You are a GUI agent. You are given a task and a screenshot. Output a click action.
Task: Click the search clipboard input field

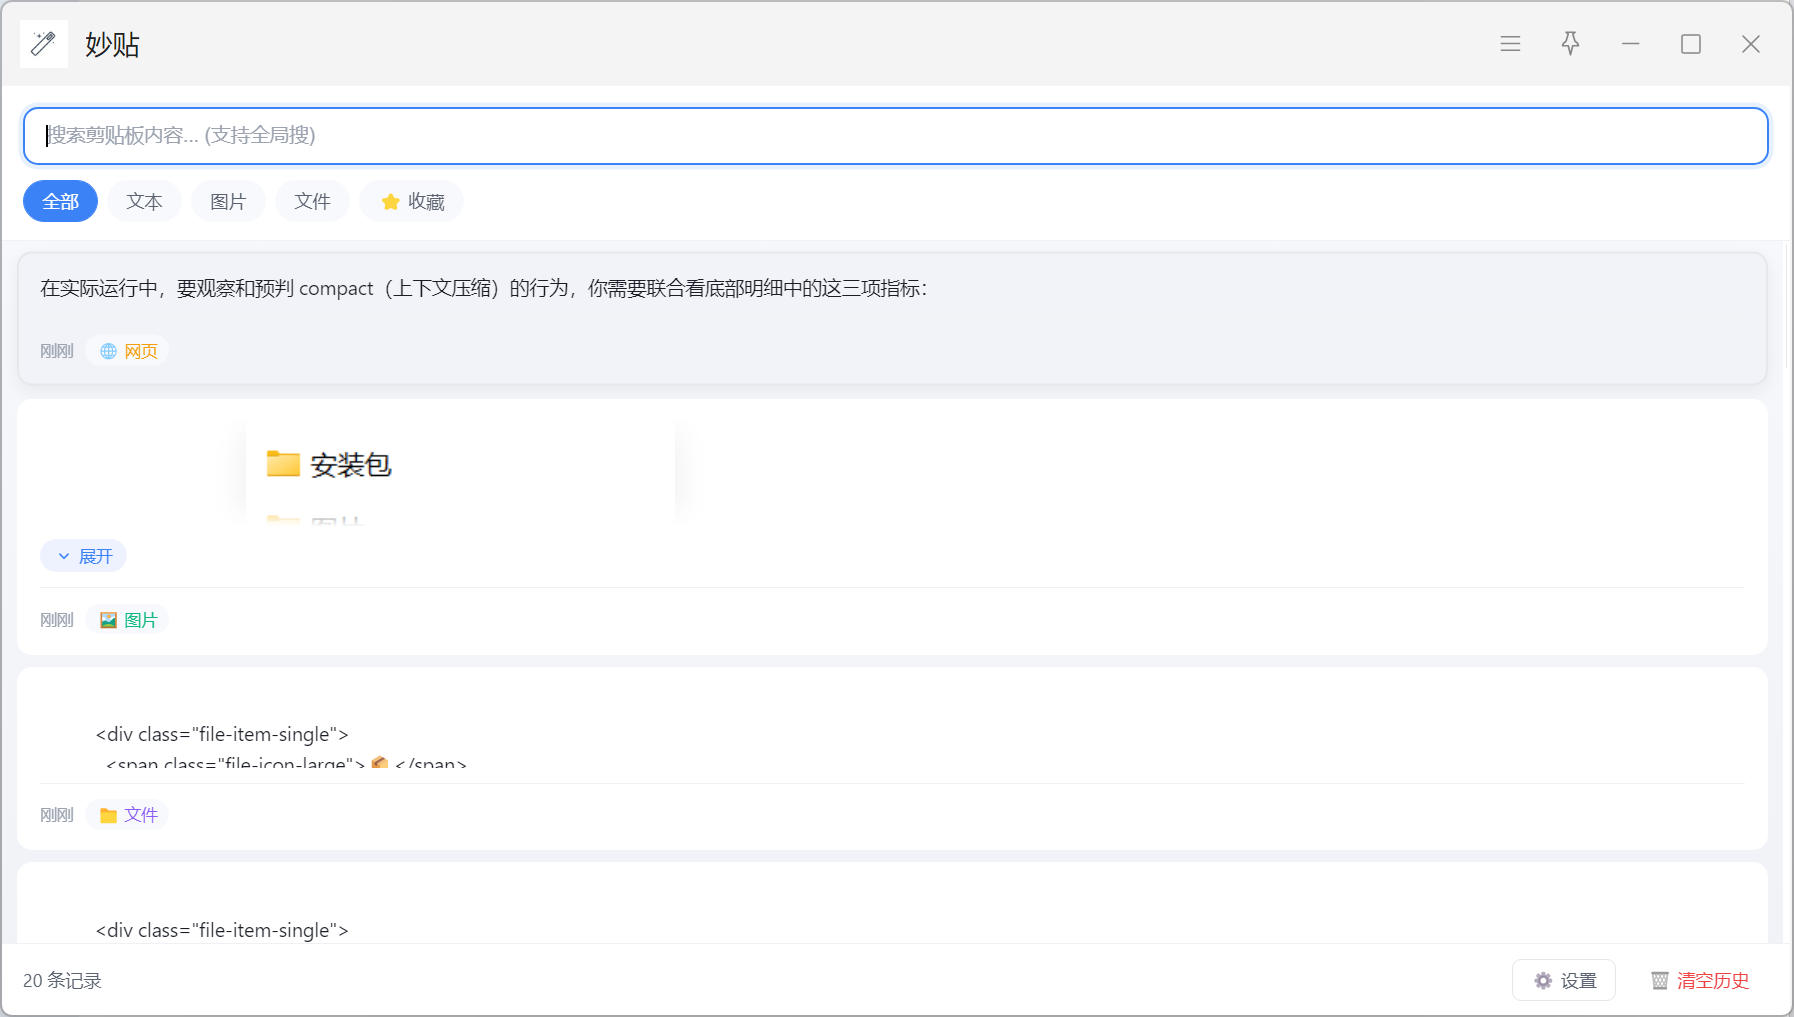[x=895, y=136]
